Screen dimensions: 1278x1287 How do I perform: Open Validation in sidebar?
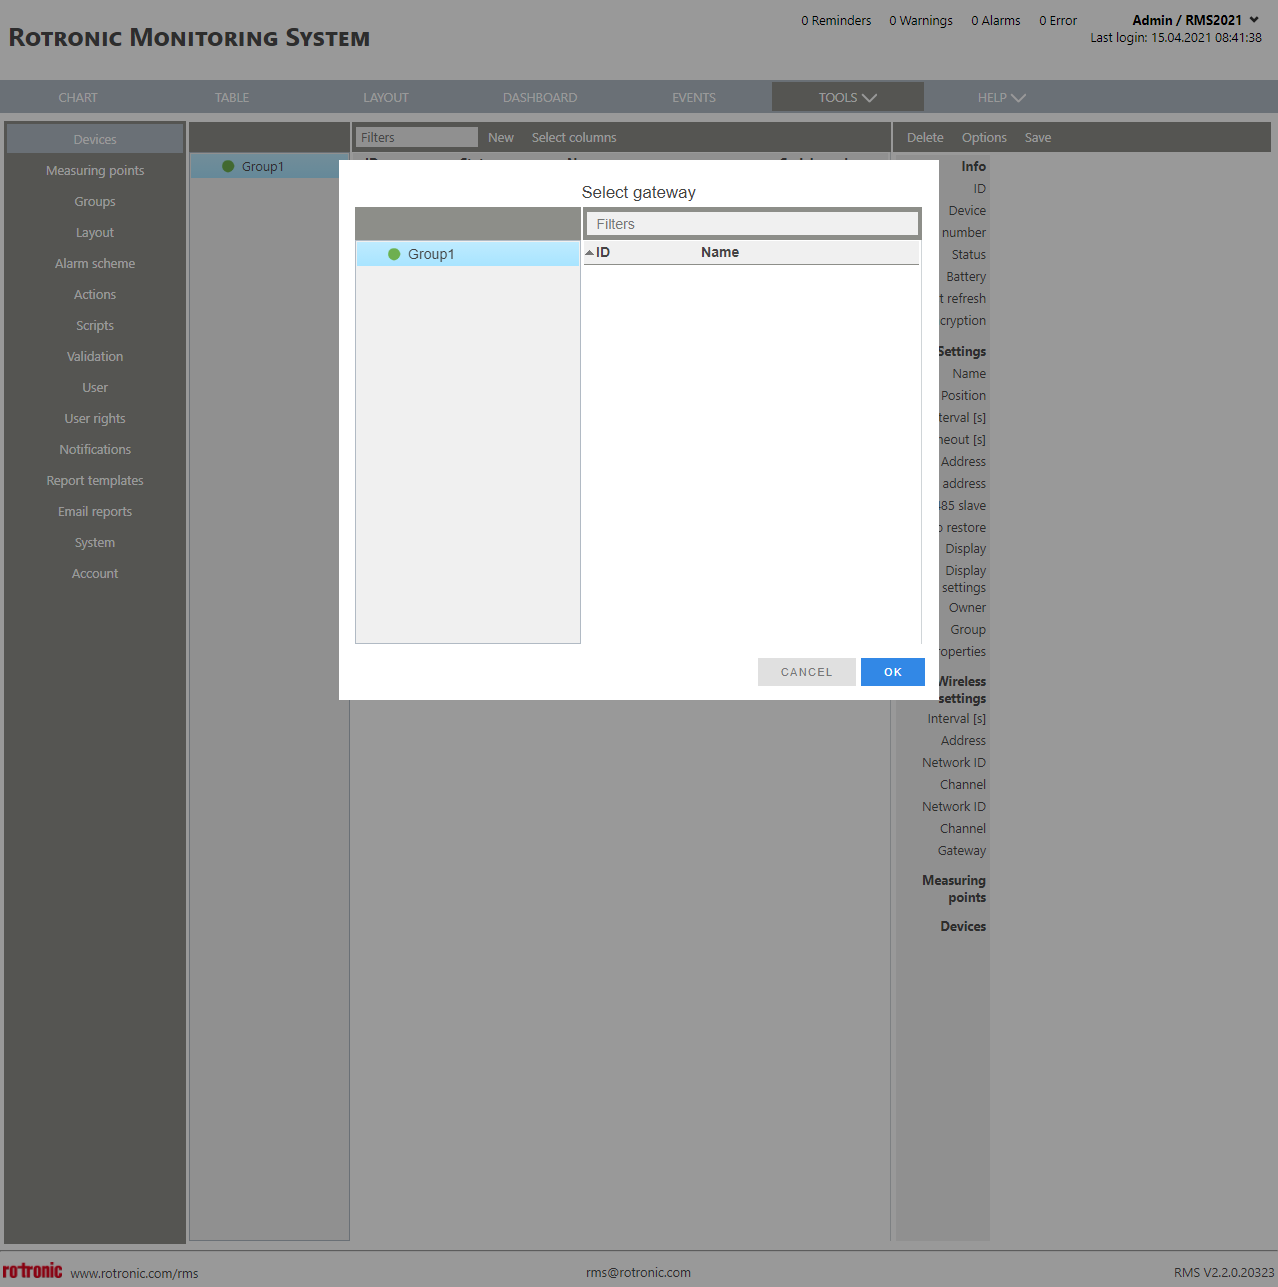[x=95, y=356]
